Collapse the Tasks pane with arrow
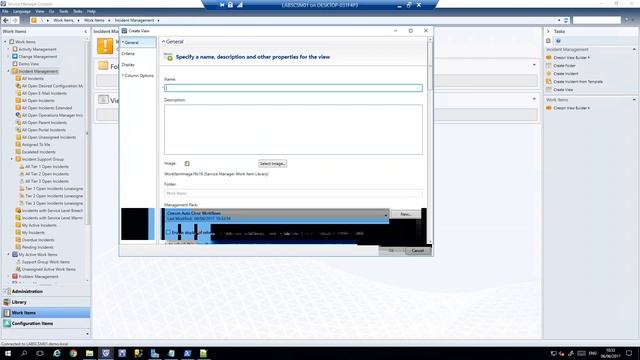The width and height of the screenshot is (640, 360). point(548,31)
